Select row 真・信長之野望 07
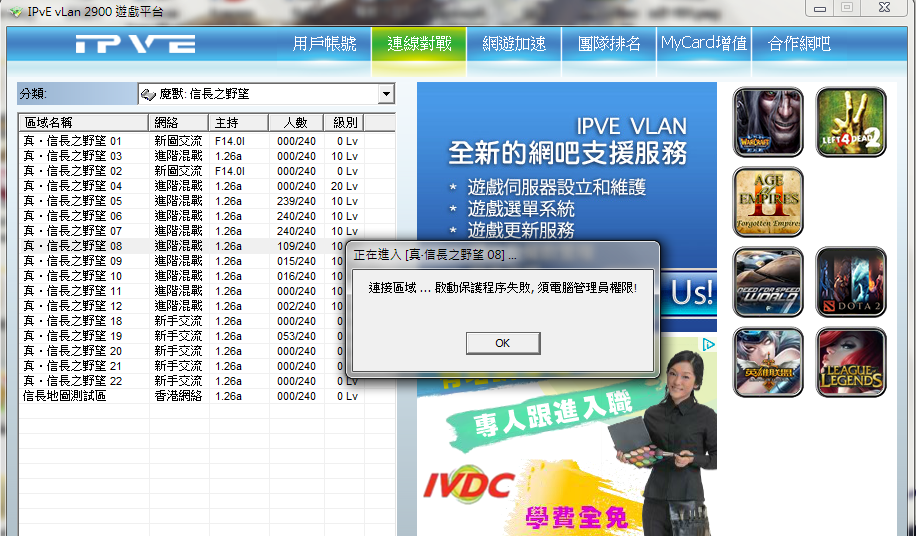 [207, 231]
